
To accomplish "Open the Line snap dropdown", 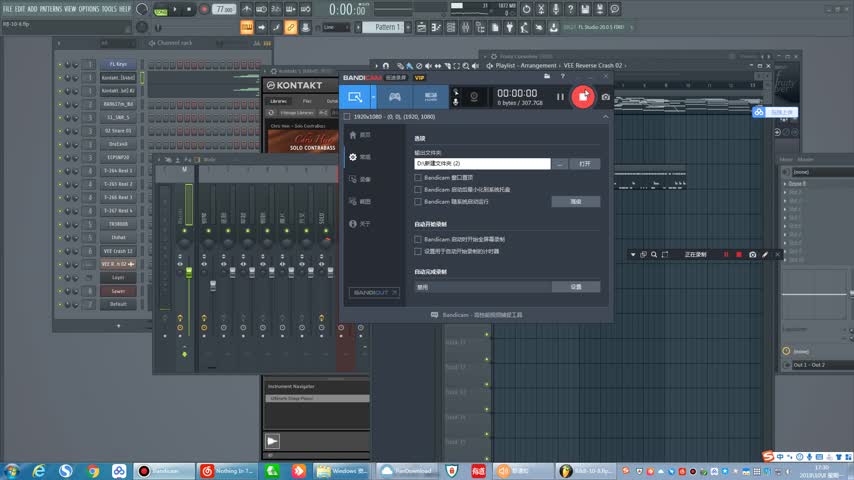I will [x=335, y=27].
